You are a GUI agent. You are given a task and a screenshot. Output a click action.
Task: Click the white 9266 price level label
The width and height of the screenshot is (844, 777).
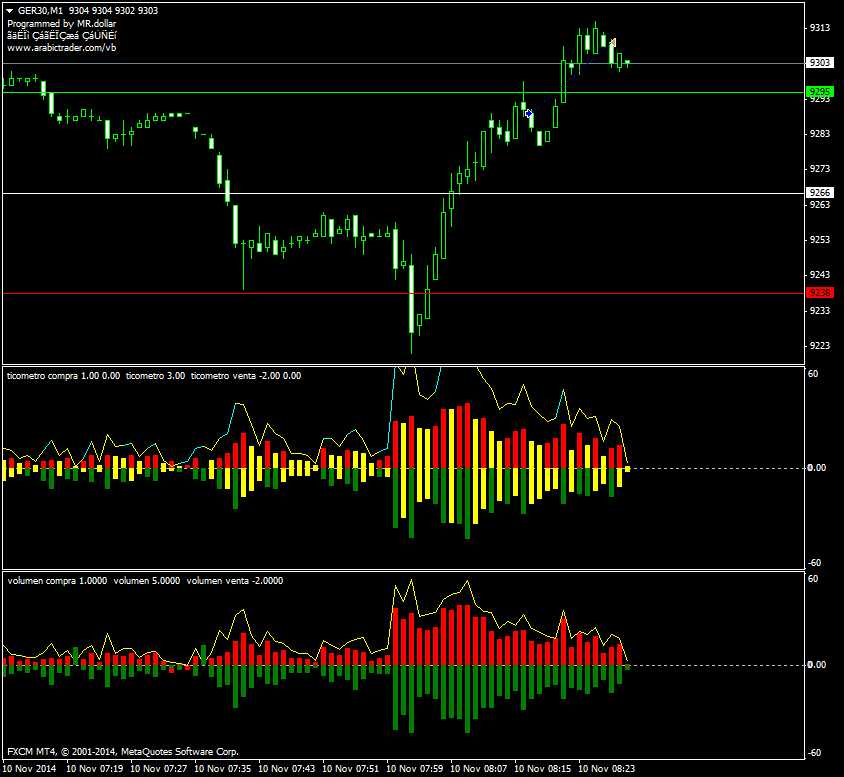(x=820, y=192)
